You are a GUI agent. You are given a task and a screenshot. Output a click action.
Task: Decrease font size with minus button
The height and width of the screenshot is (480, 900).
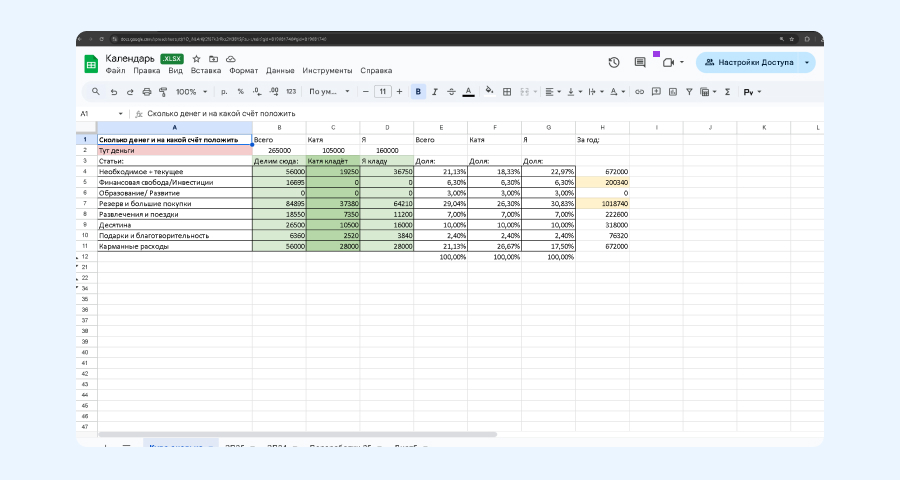(365, 92)
